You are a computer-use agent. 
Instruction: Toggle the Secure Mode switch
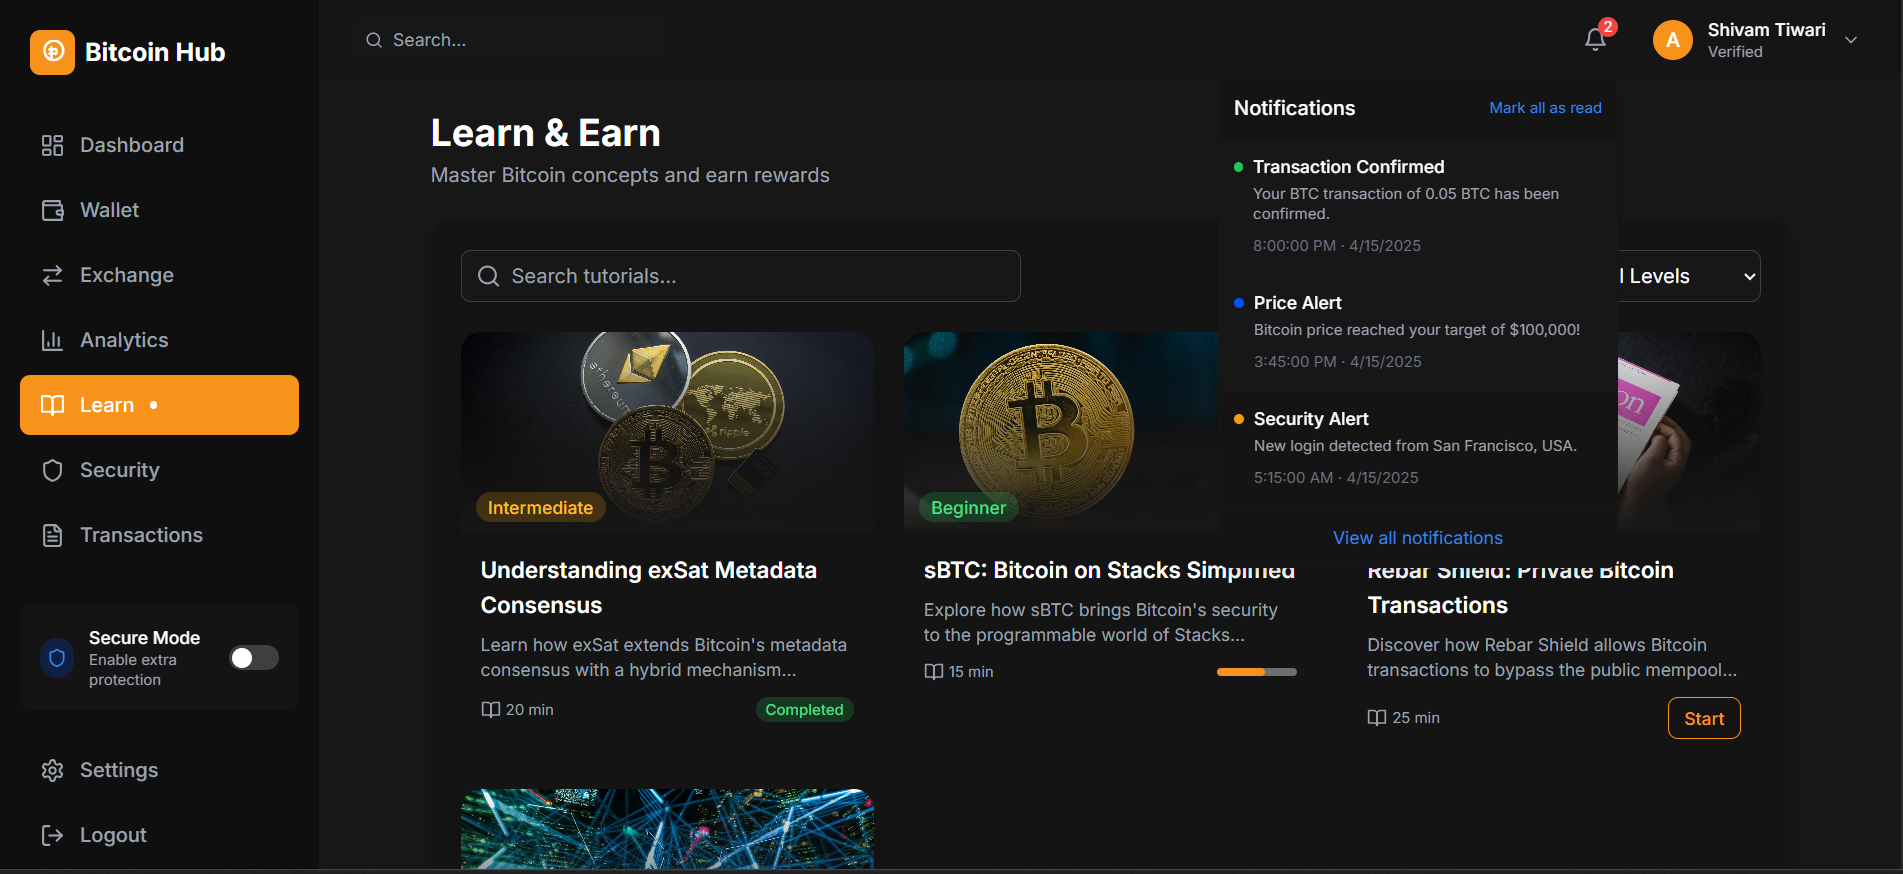point(254,657)
